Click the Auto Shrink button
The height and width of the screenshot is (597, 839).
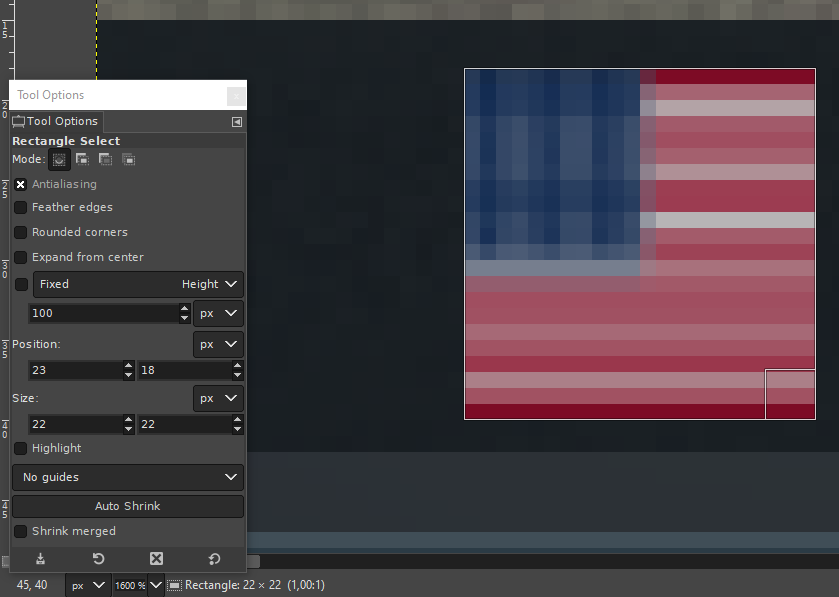click(128, 506)
